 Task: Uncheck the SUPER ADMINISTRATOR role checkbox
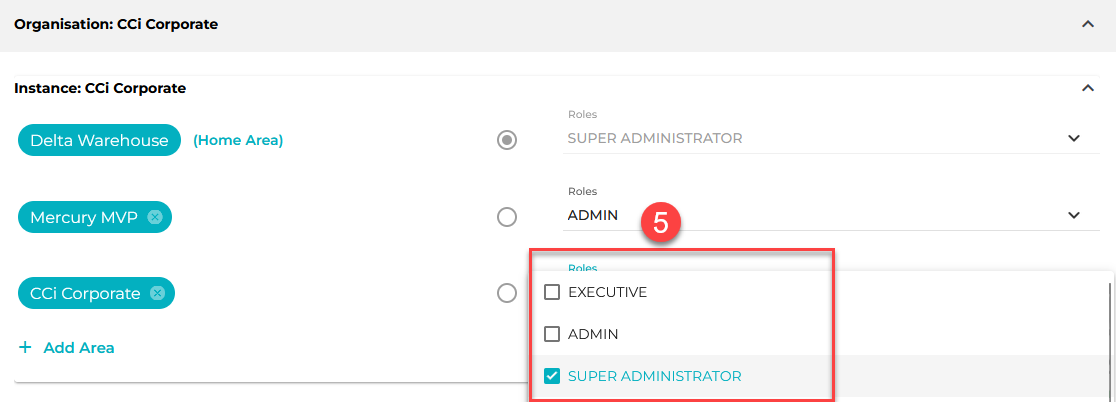552,376
